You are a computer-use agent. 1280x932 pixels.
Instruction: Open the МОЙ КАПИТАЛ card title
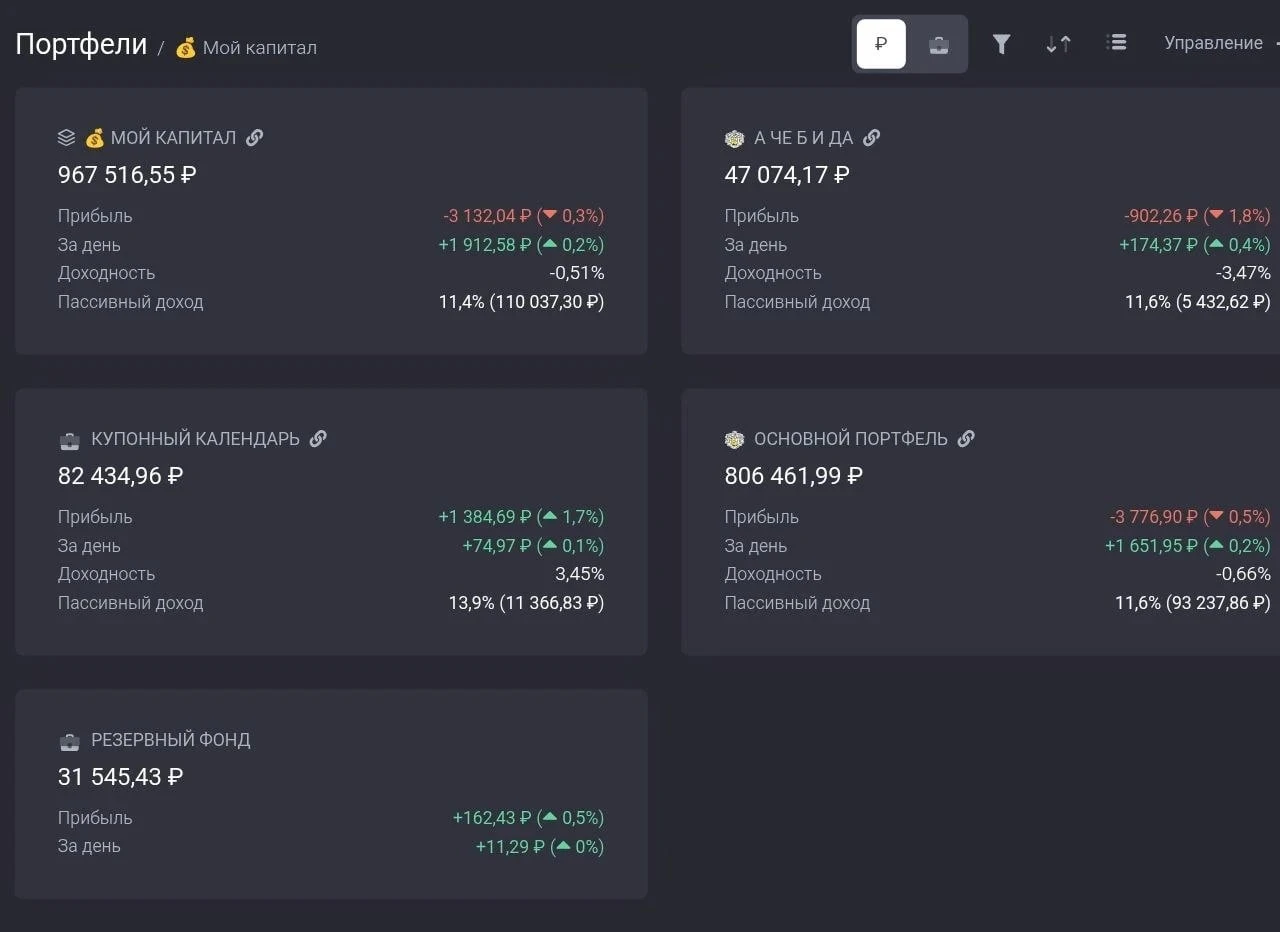[x=173, y=138]
